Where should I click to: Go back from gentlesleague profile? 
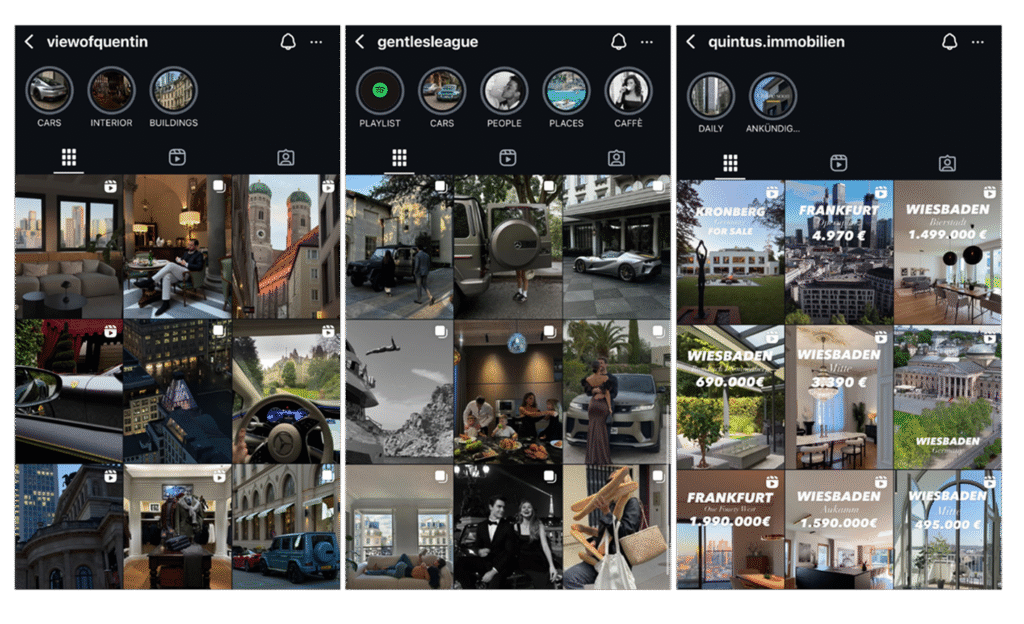tap(359, 42)
